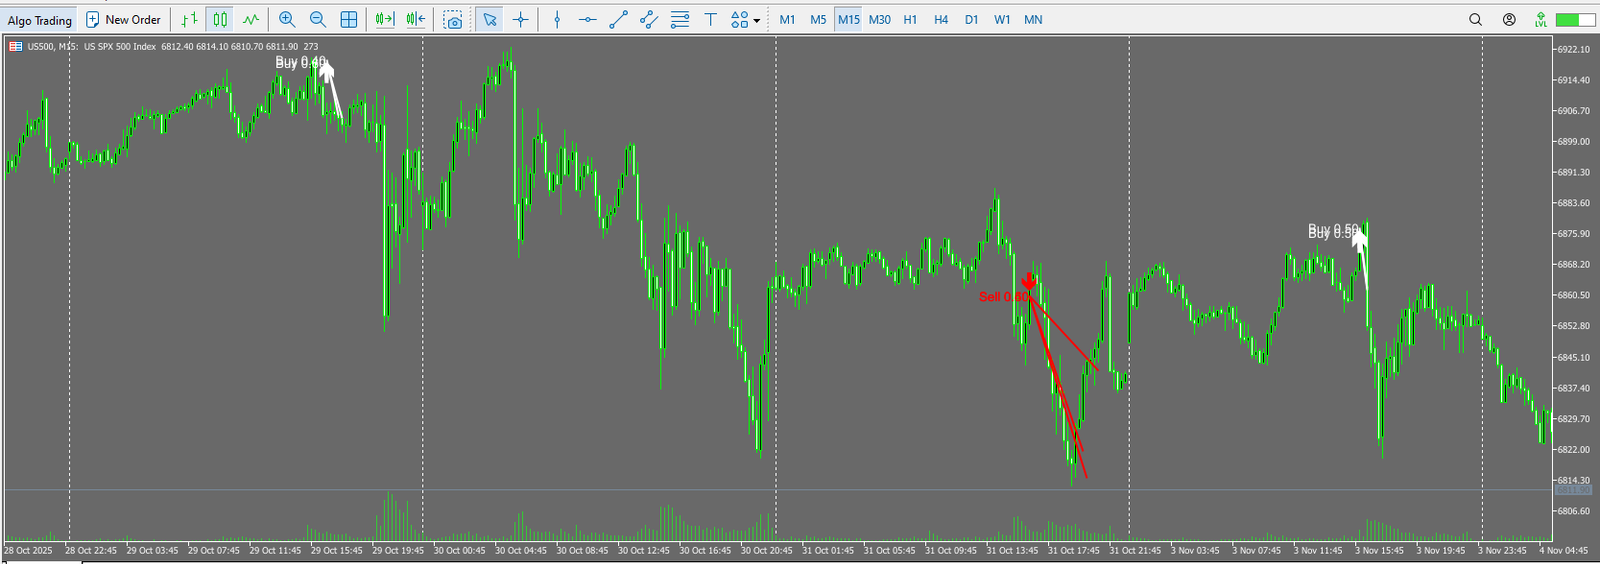This screenshot has height=564, width=1600.
Task: Select the red 'Sell 0.80' trade label
Action: (1003, 297)
